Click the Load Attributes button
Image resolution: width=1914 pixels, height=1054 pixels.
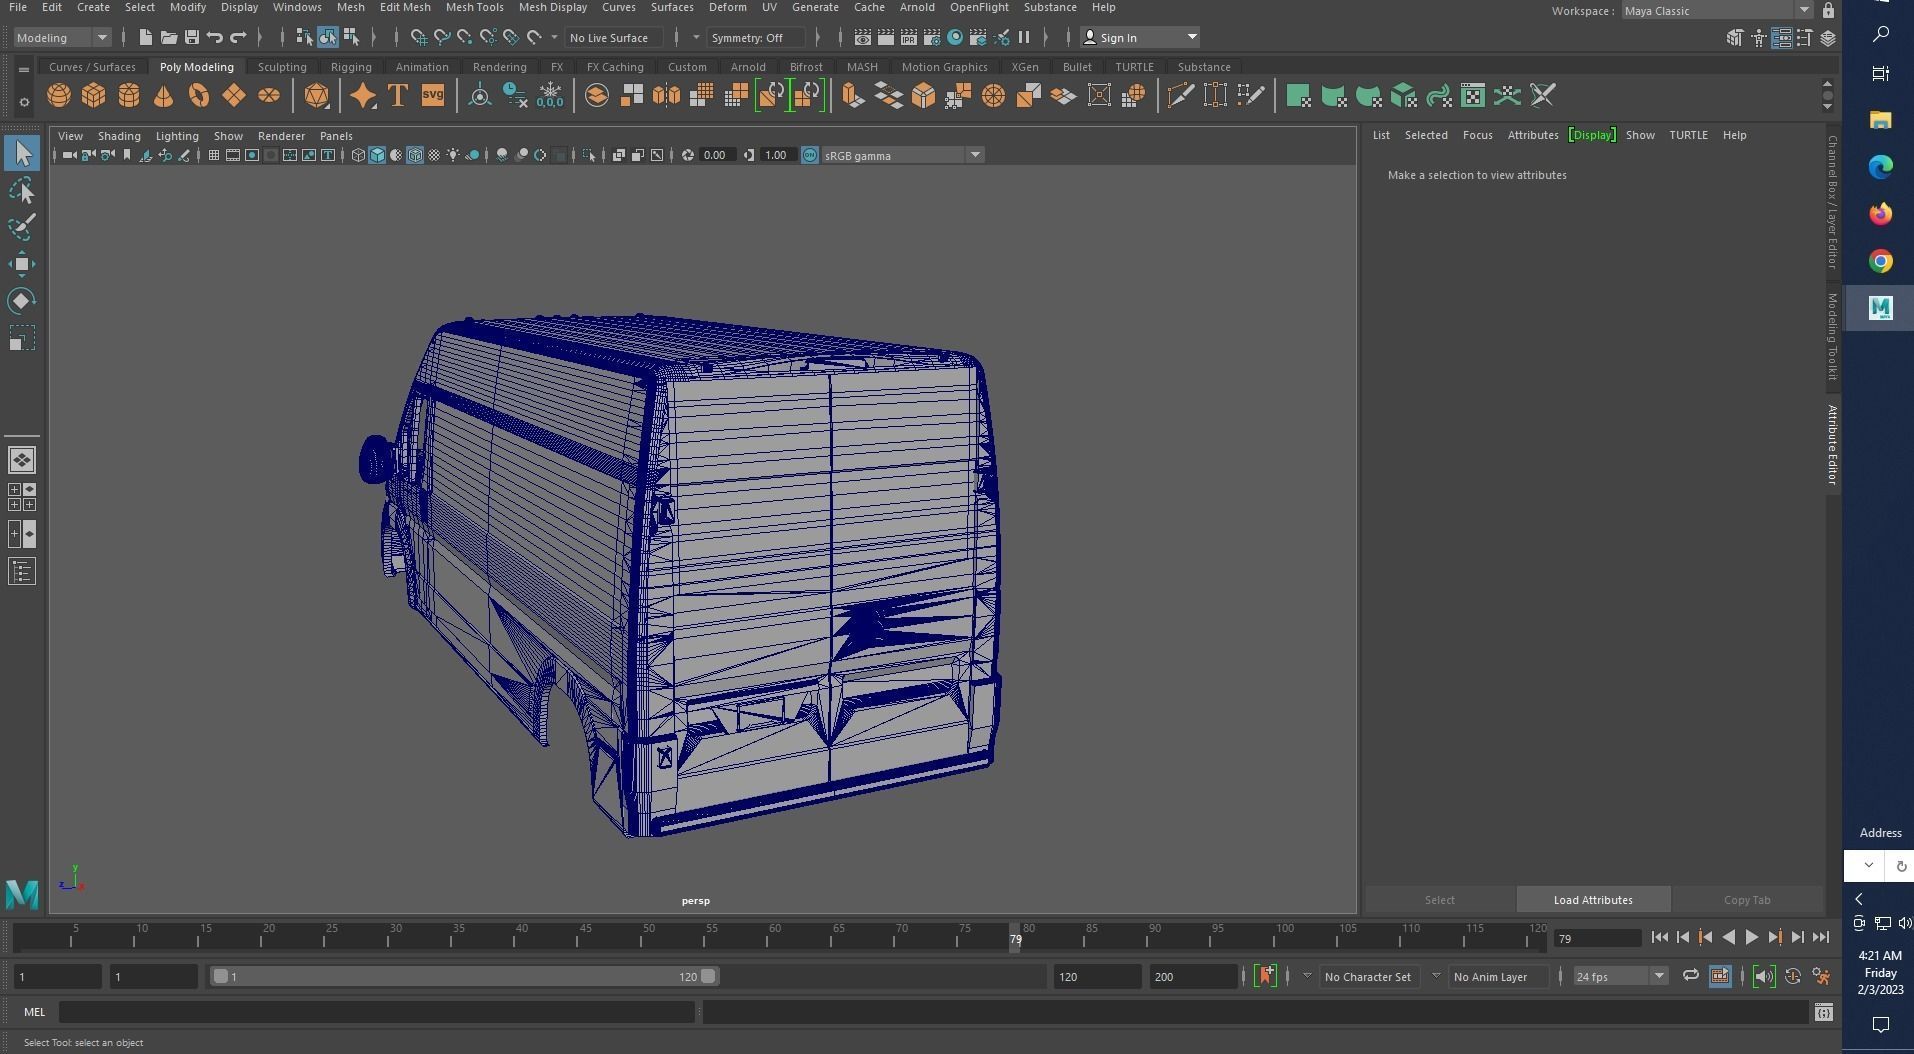tap(1591, 899)
